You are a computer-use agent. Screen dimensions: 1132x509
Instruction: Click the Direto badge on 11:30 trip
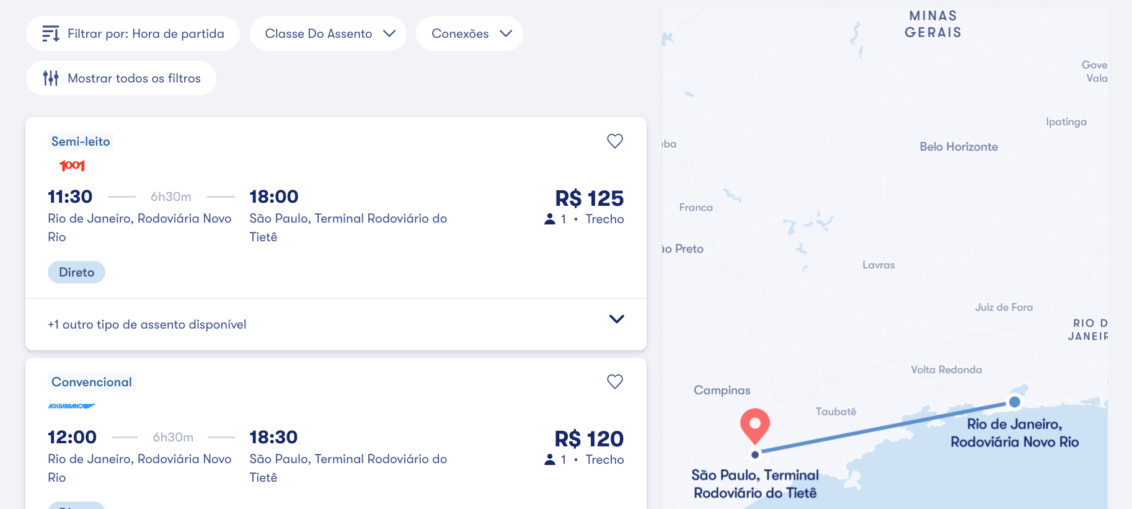[76, 272]
